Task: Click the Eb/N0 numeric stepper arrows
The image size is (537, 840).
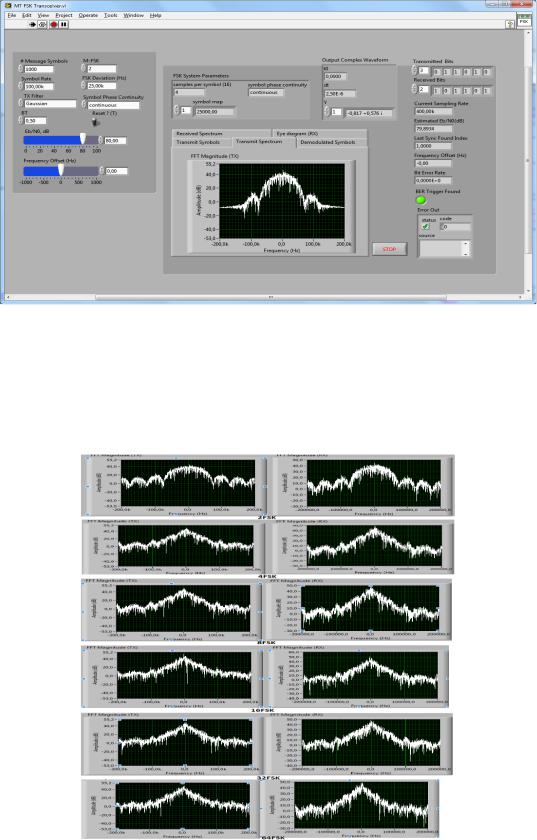Action: [x=101, y=140]
